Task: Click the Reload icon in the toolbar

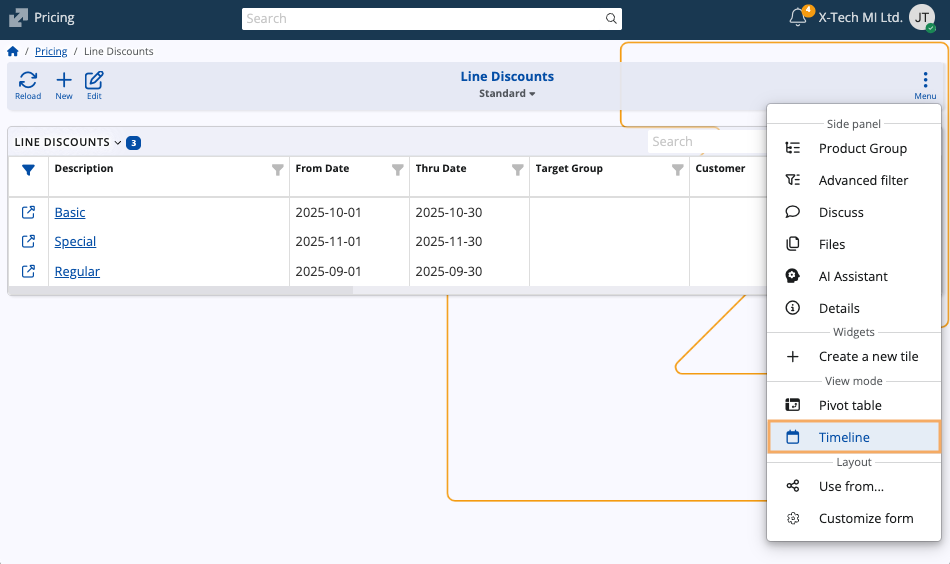Action: coord(28,81)
